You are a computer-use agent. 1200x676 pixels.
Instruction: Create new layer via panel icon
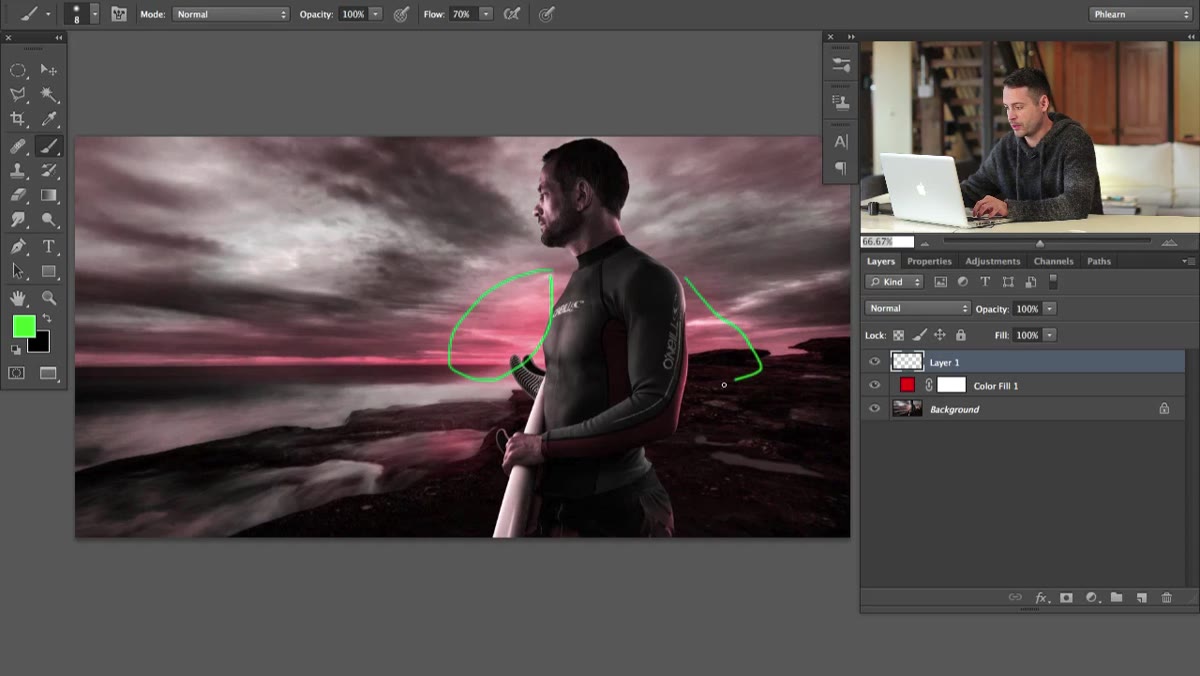(1141, 597)
